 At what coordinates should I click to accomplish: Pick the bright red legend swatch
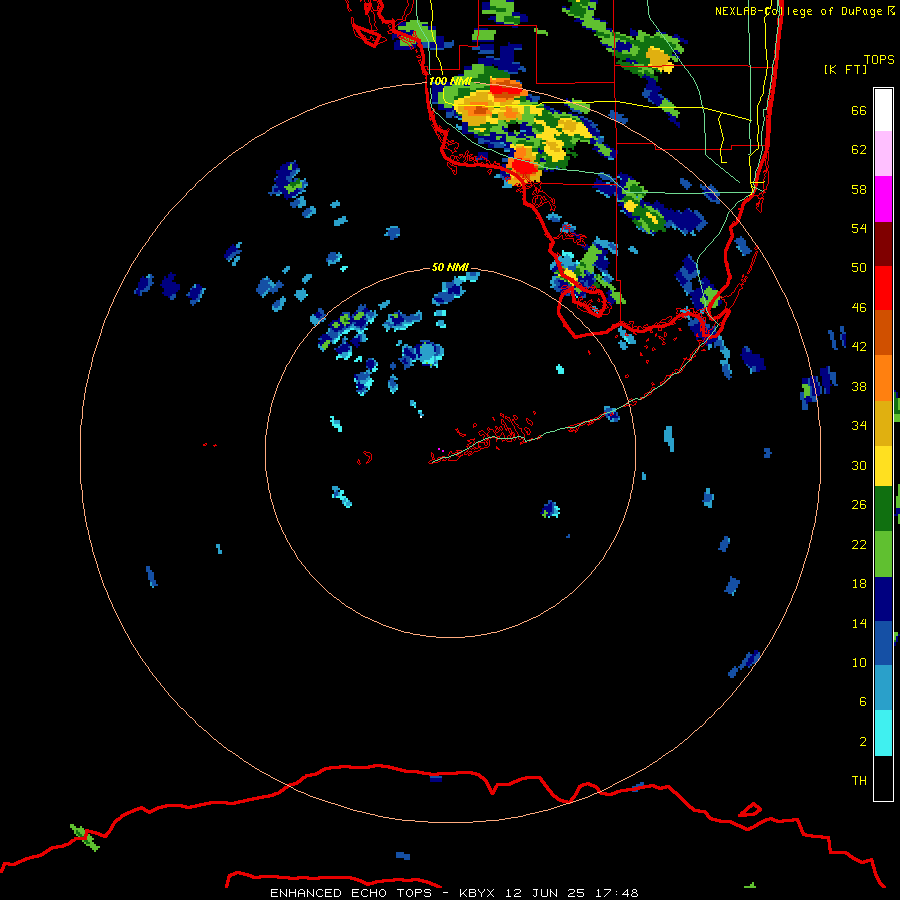[x=883, y=288]
